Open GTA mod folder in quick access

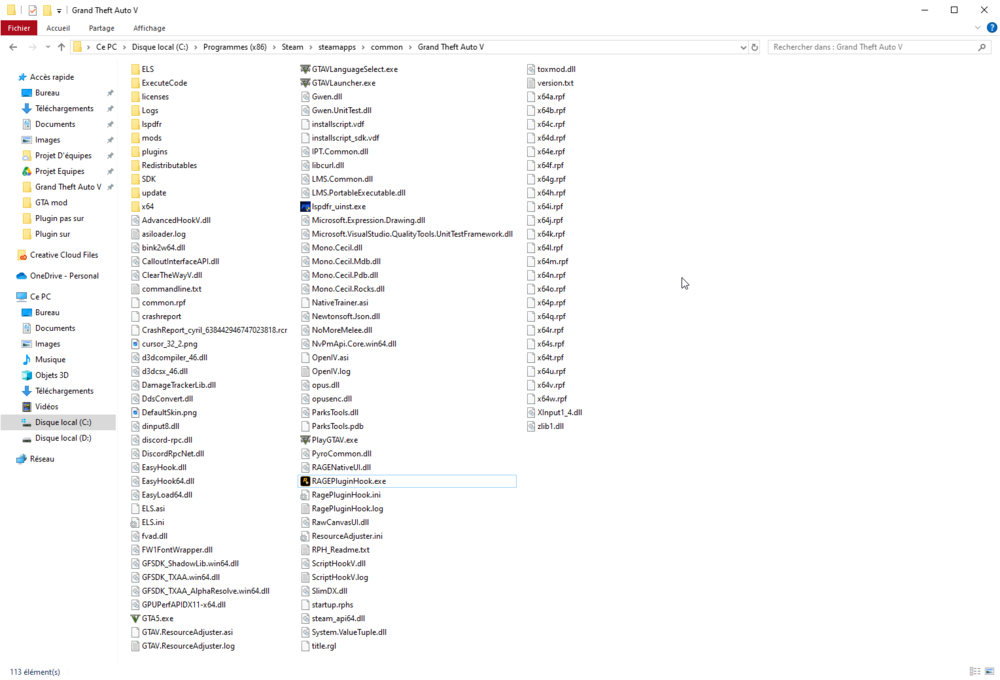[51, 203]
